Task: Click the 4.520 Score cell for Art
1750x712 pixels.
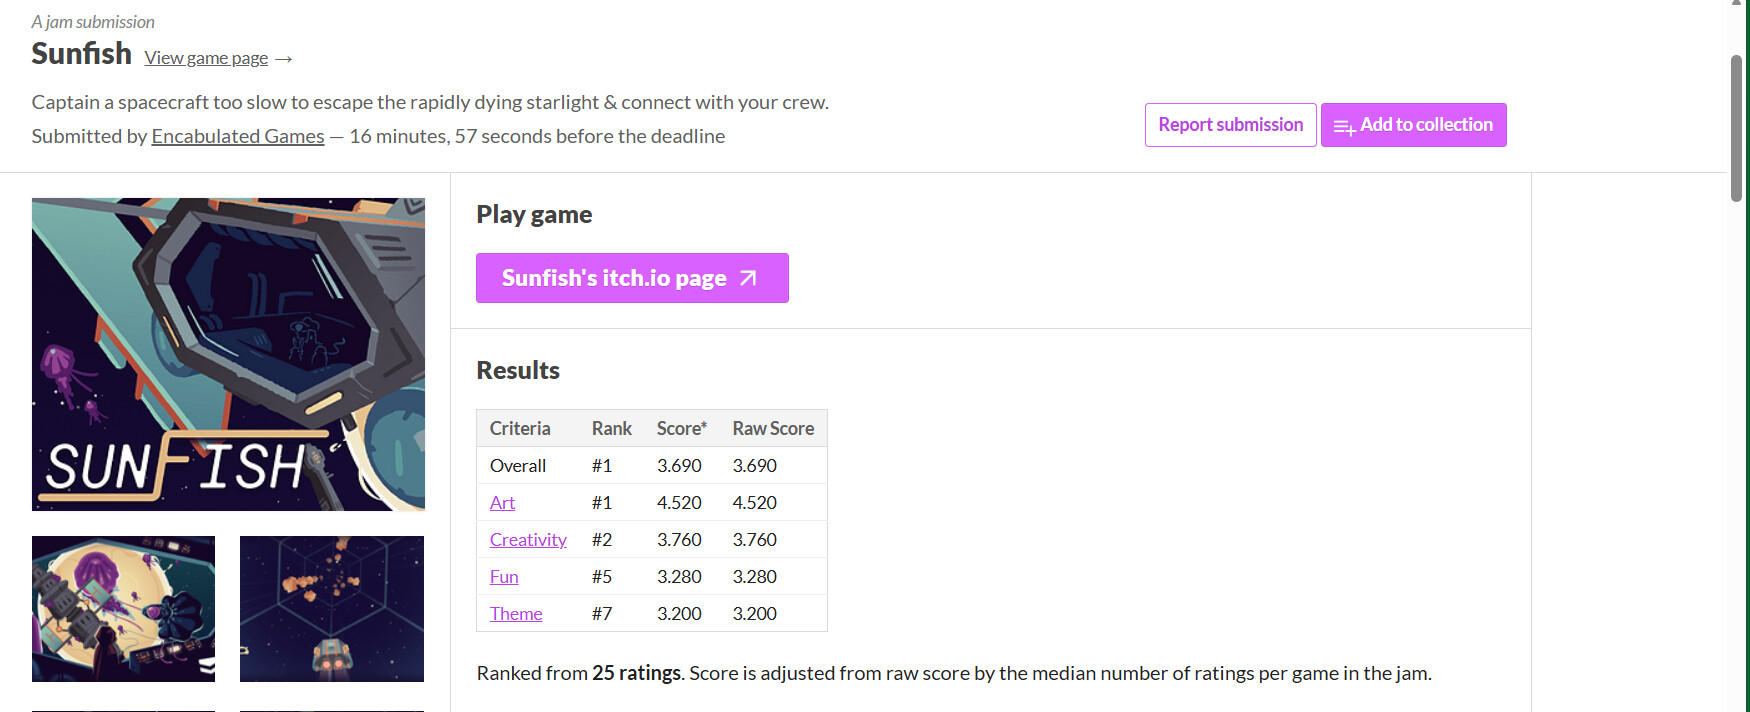Action: [679, 503]
